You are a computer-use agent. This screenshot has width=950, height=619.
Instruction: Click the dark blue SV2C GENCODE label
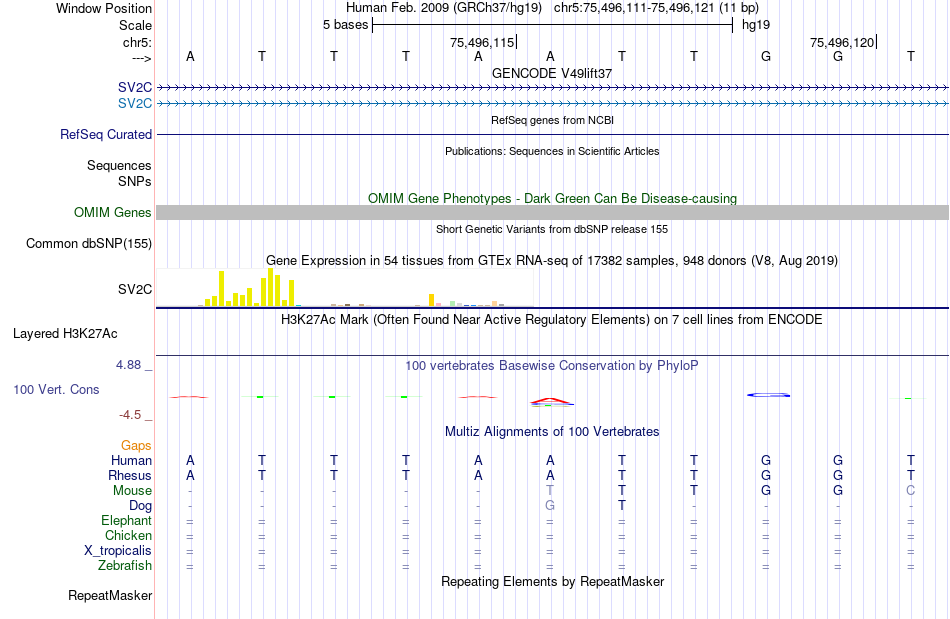click(x=135, y=88)
